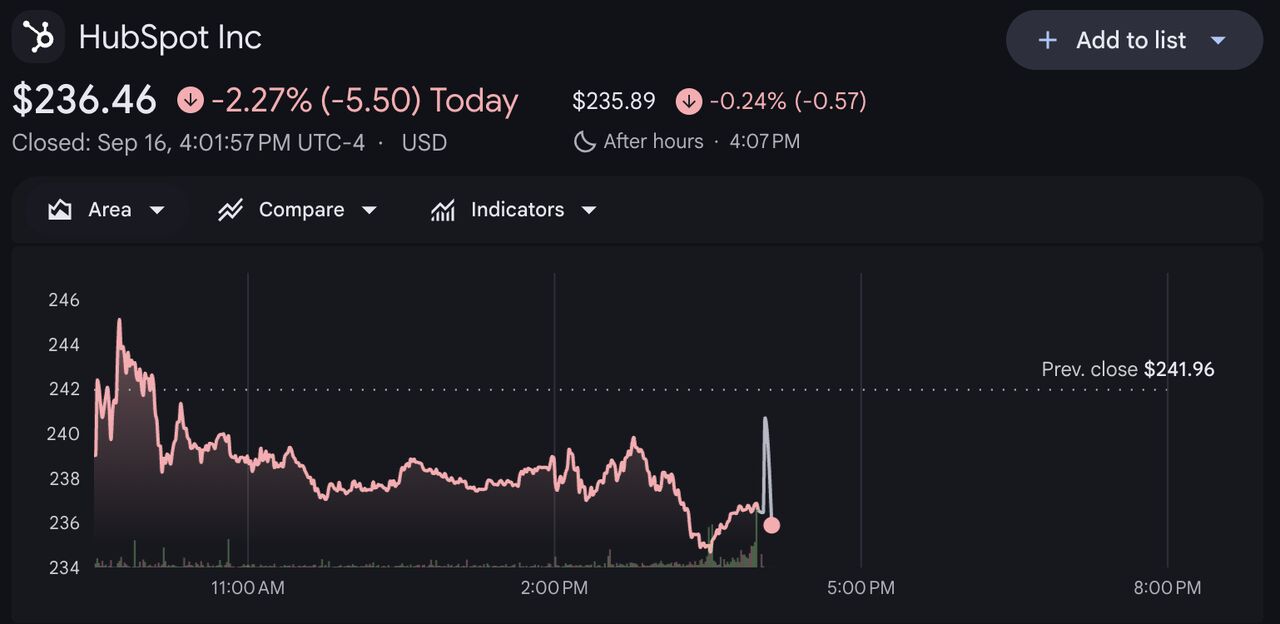The width and height of the screenshot is (1280, 624).
Task: Click the Area chart type icon
Action: [60, 210]
